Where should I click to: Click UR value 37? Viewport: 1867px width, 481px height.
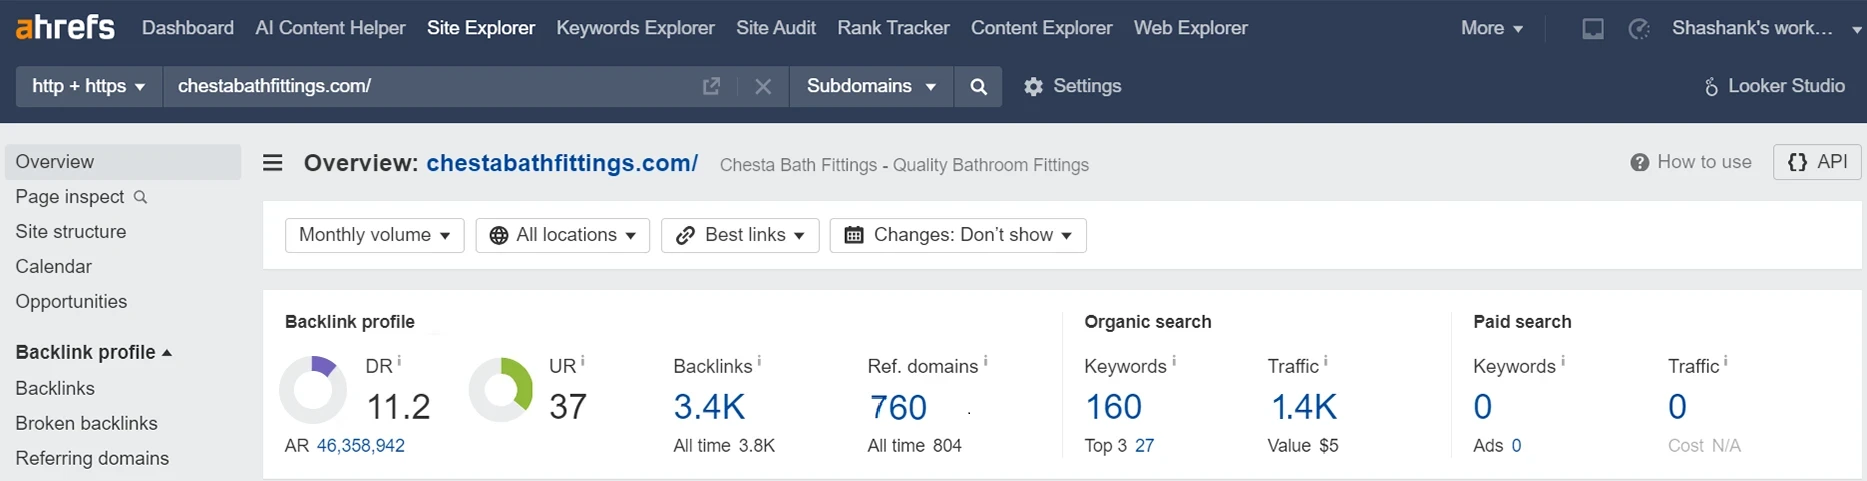coord(568,407)
